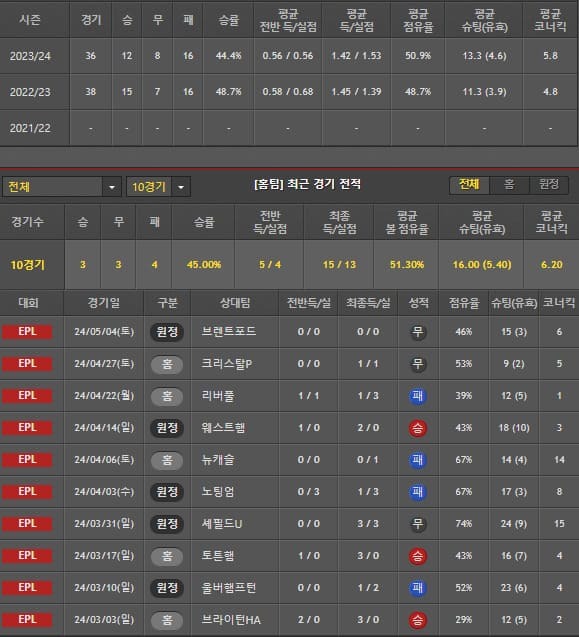Click 홈 badge in 리버풀 row
This screenshot has height=637, width=579.
pyautogui.click(x=167, y=396)
